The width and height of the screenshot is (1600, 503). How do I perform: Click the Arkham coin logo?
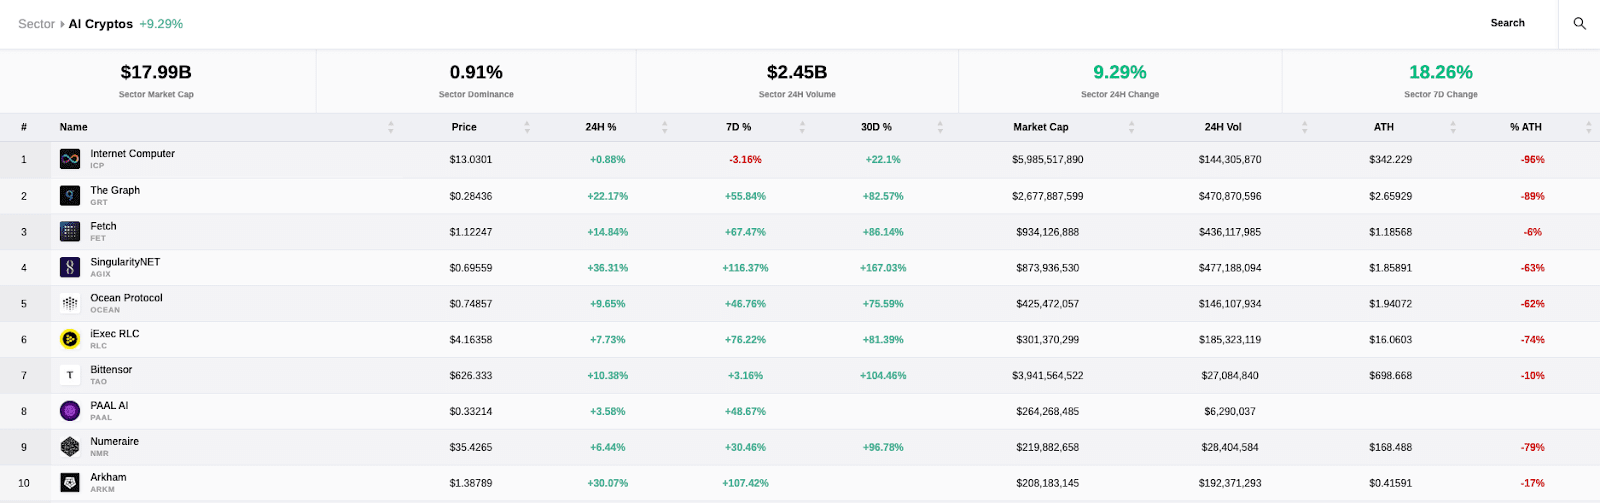pos(70,483)
